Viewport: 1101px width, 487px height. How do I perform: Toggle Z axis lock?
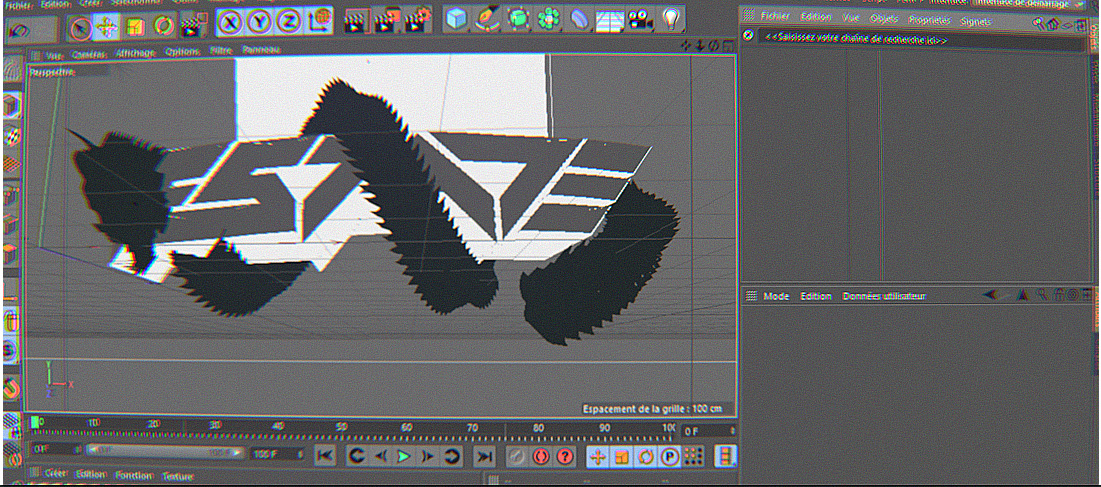pyautogui.click(x=289, y=22)
